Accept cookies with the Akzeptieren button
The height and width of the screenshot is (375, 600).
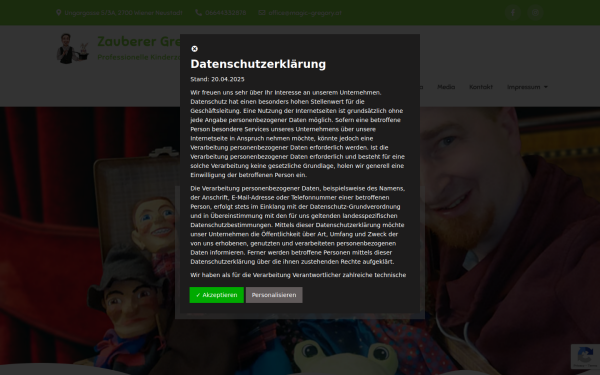tap(217, 295)
